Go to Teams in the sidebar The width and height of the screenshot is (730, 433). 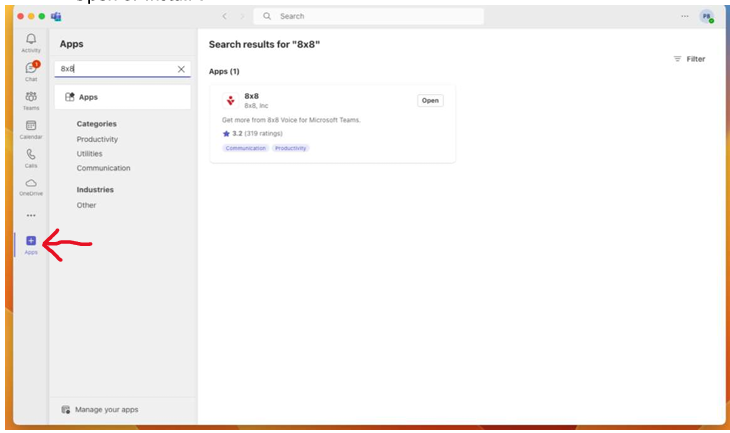point(31,101)
